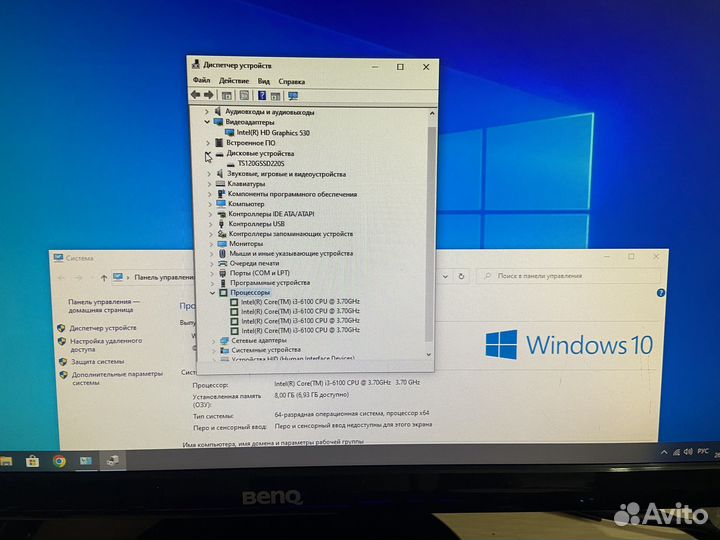Select Контроллеры запоминающих устройств row

[291, 234]
